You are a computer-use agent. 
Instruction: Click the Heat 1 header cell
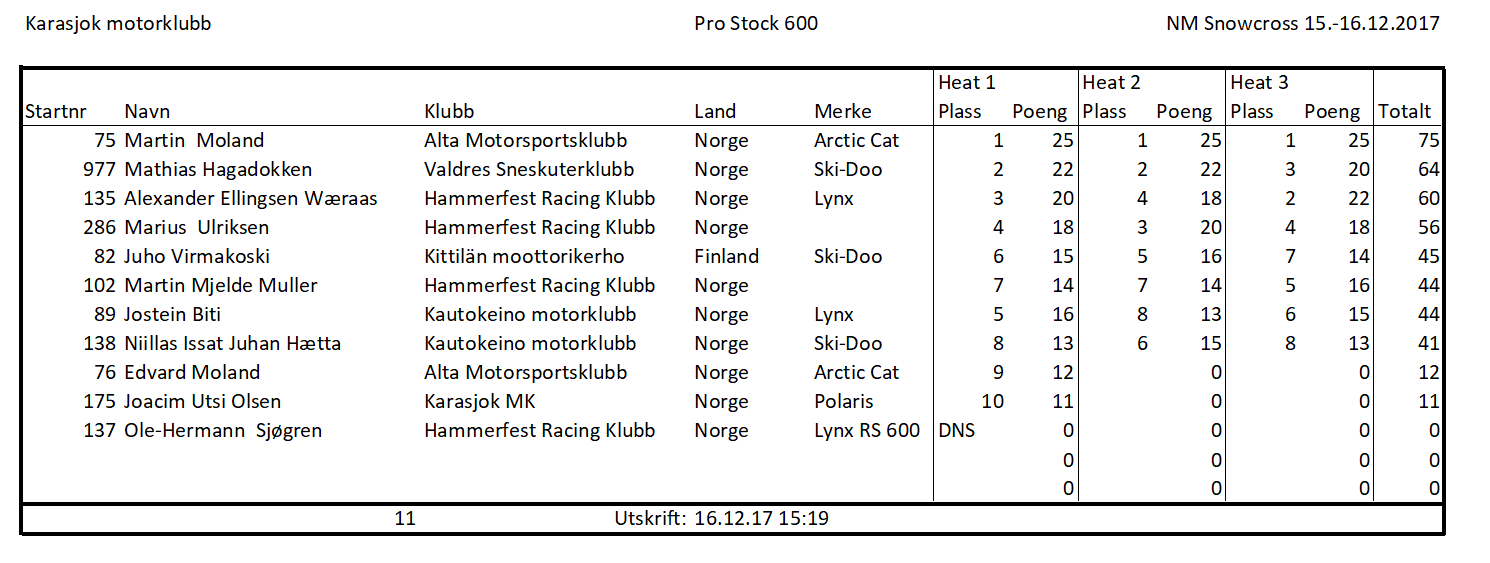[967, 83]
